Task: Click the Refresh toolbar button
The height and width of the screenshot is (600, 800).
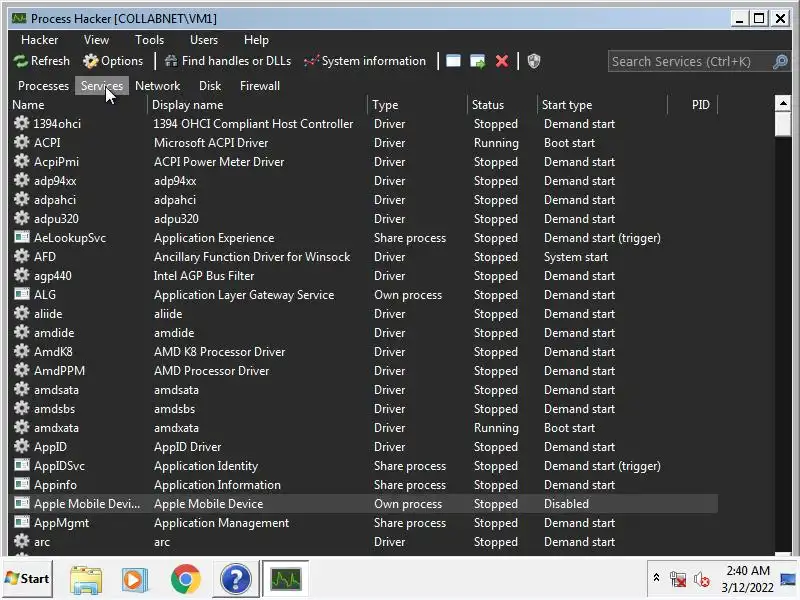Action: coord(42,61)
